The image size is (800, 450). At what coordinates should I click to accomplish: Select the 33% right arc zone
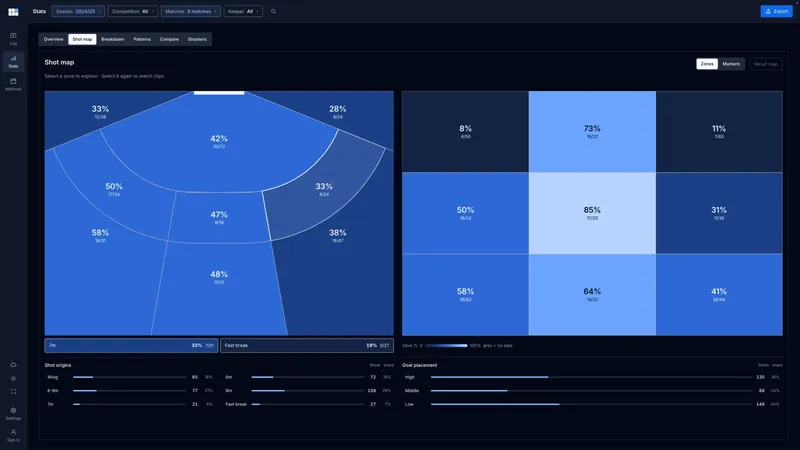[x=323, y=189]
